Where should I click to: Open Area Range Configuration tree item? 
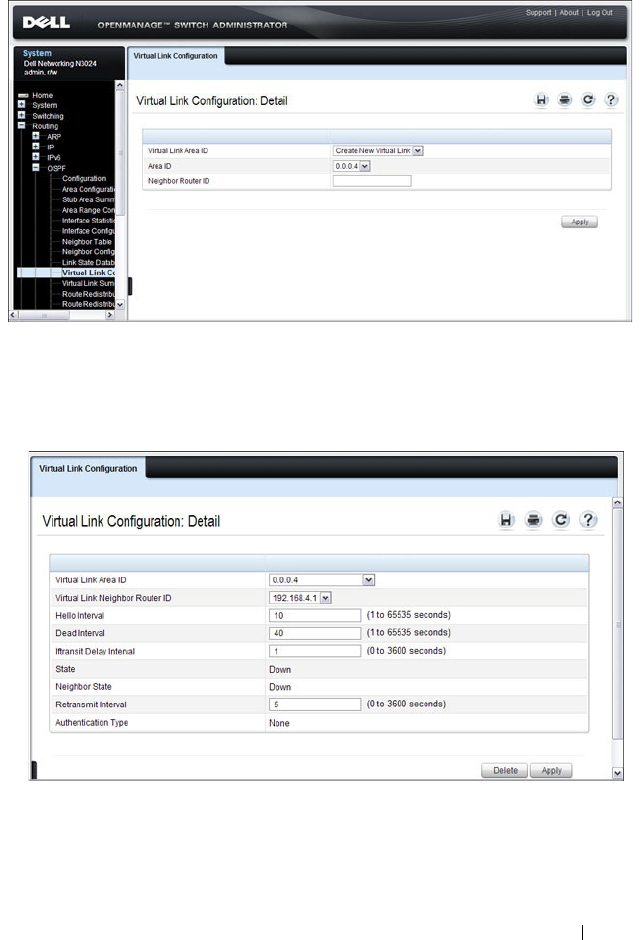(x=88, y=210)
